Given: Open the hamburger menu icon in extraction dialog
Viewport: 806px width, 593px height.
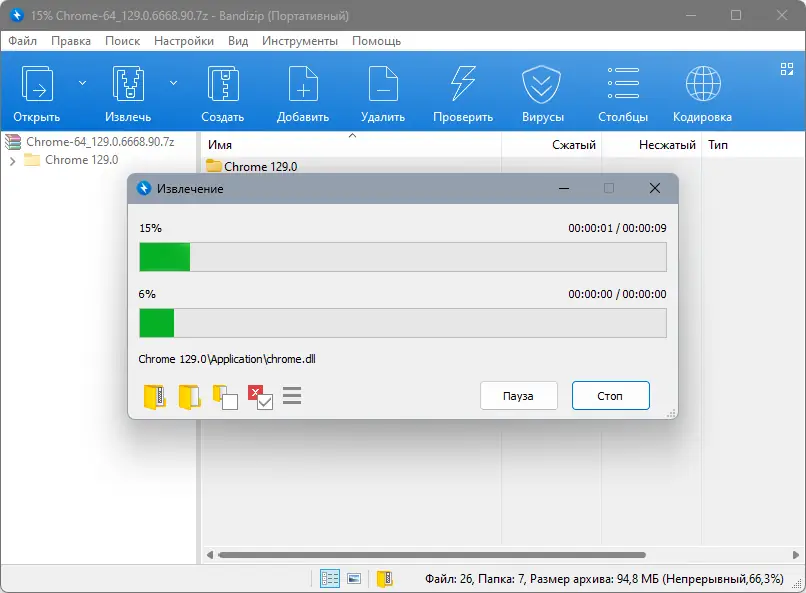Looking at the screenshot, I should coord(292,396).
